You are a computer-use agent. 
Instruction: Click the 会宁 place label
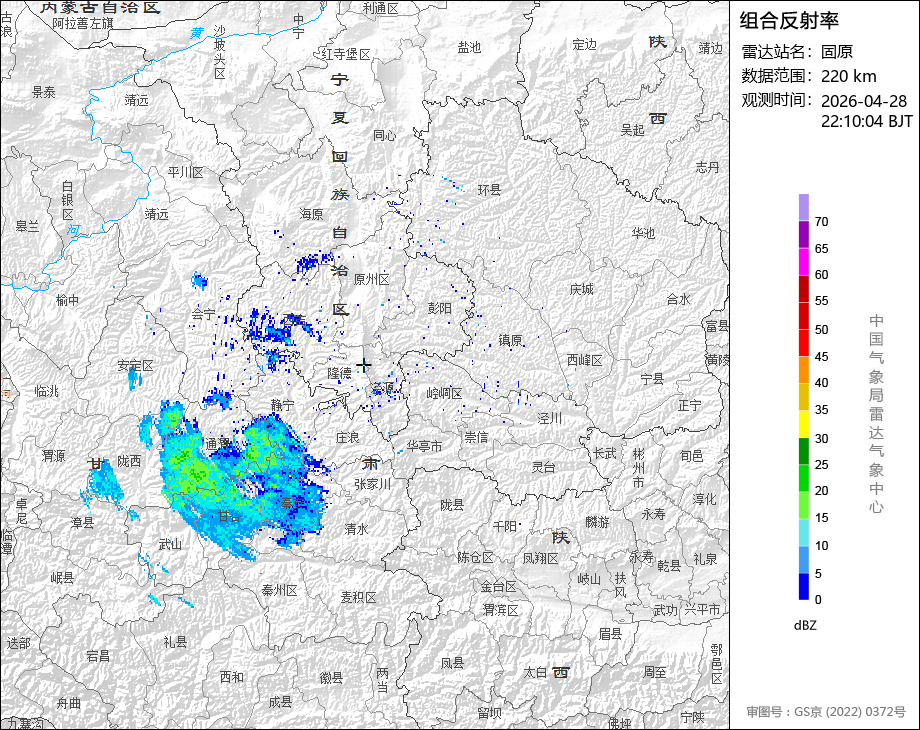203,315
